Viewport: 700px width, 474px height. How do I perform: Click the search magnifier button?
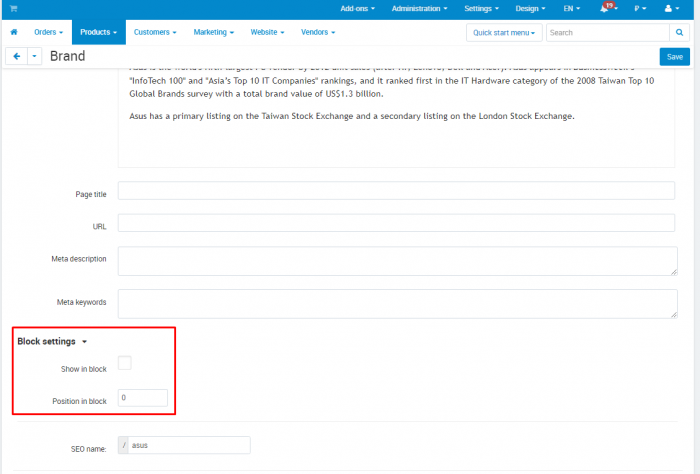coord(679,33)
